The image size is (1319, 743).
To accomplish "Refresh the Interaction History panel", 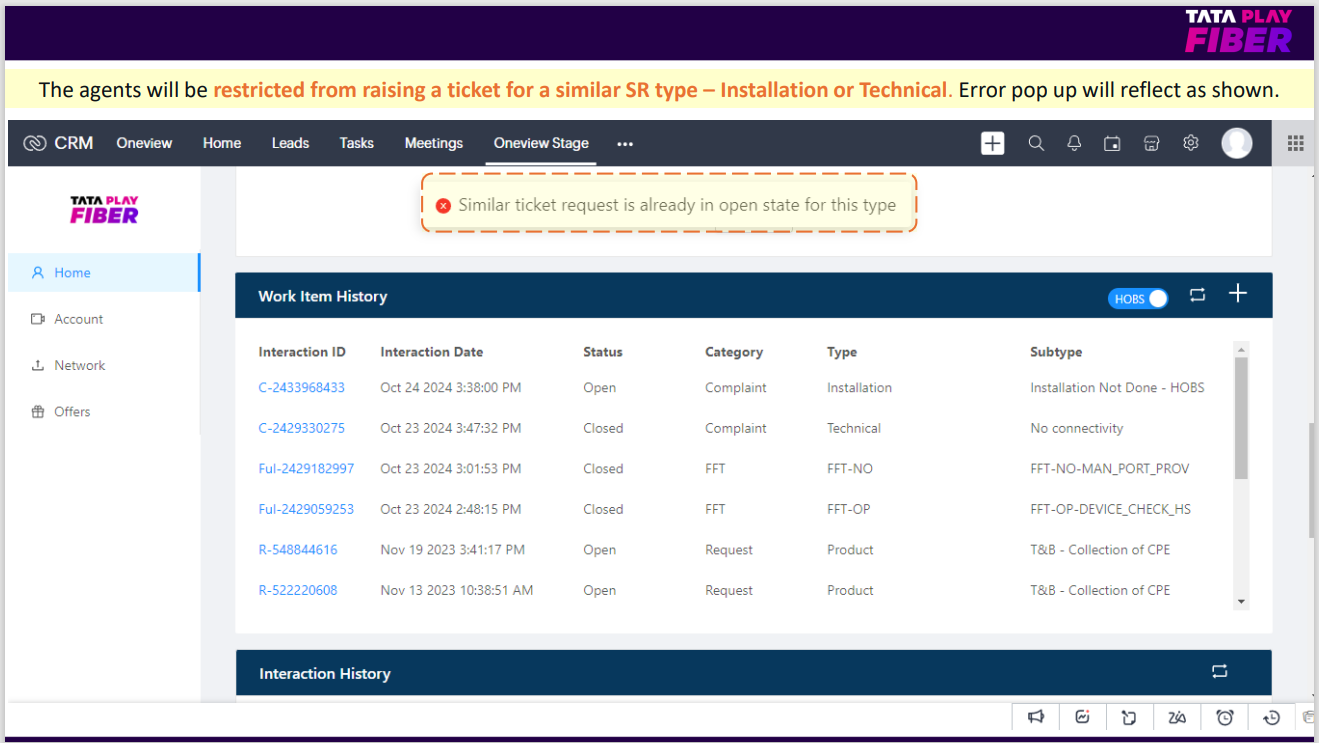I will pyautogui.click(x=1219, y=671).
